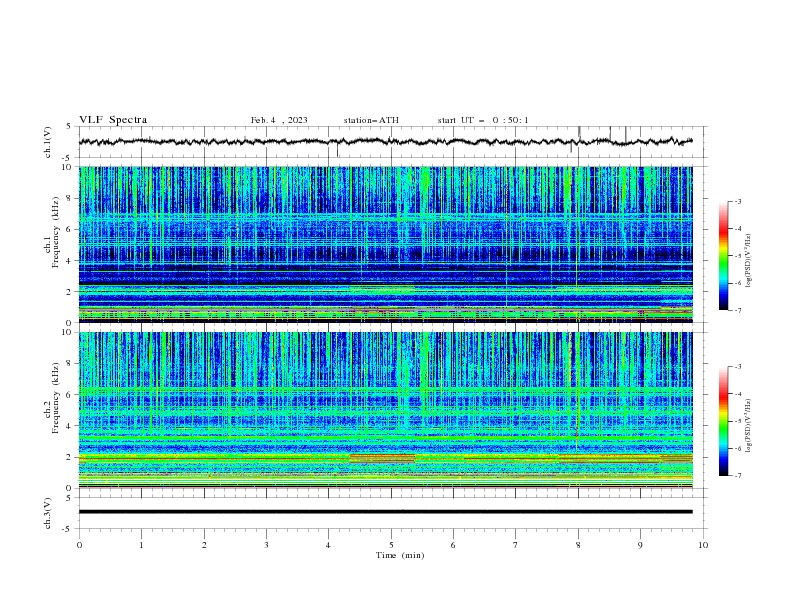The height and width of the screenshot is (612, 792).
Task: Click the "station=ATH" label
Action: tap(371, 120)
